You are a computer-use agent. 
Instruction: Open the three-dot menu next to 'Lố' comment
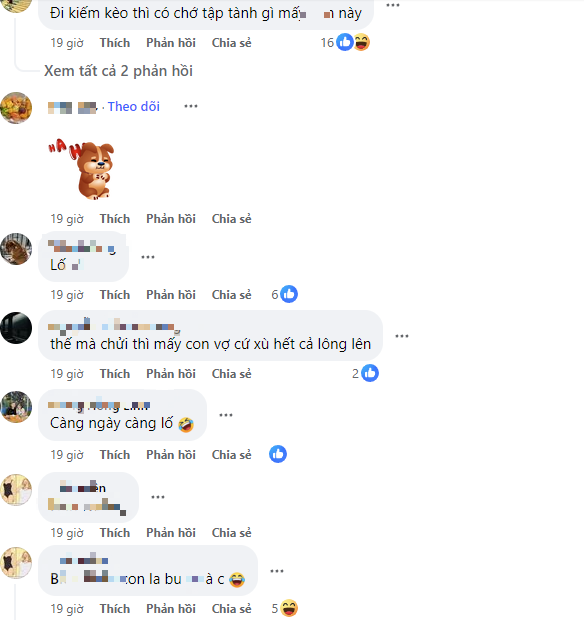pos(148,257)
